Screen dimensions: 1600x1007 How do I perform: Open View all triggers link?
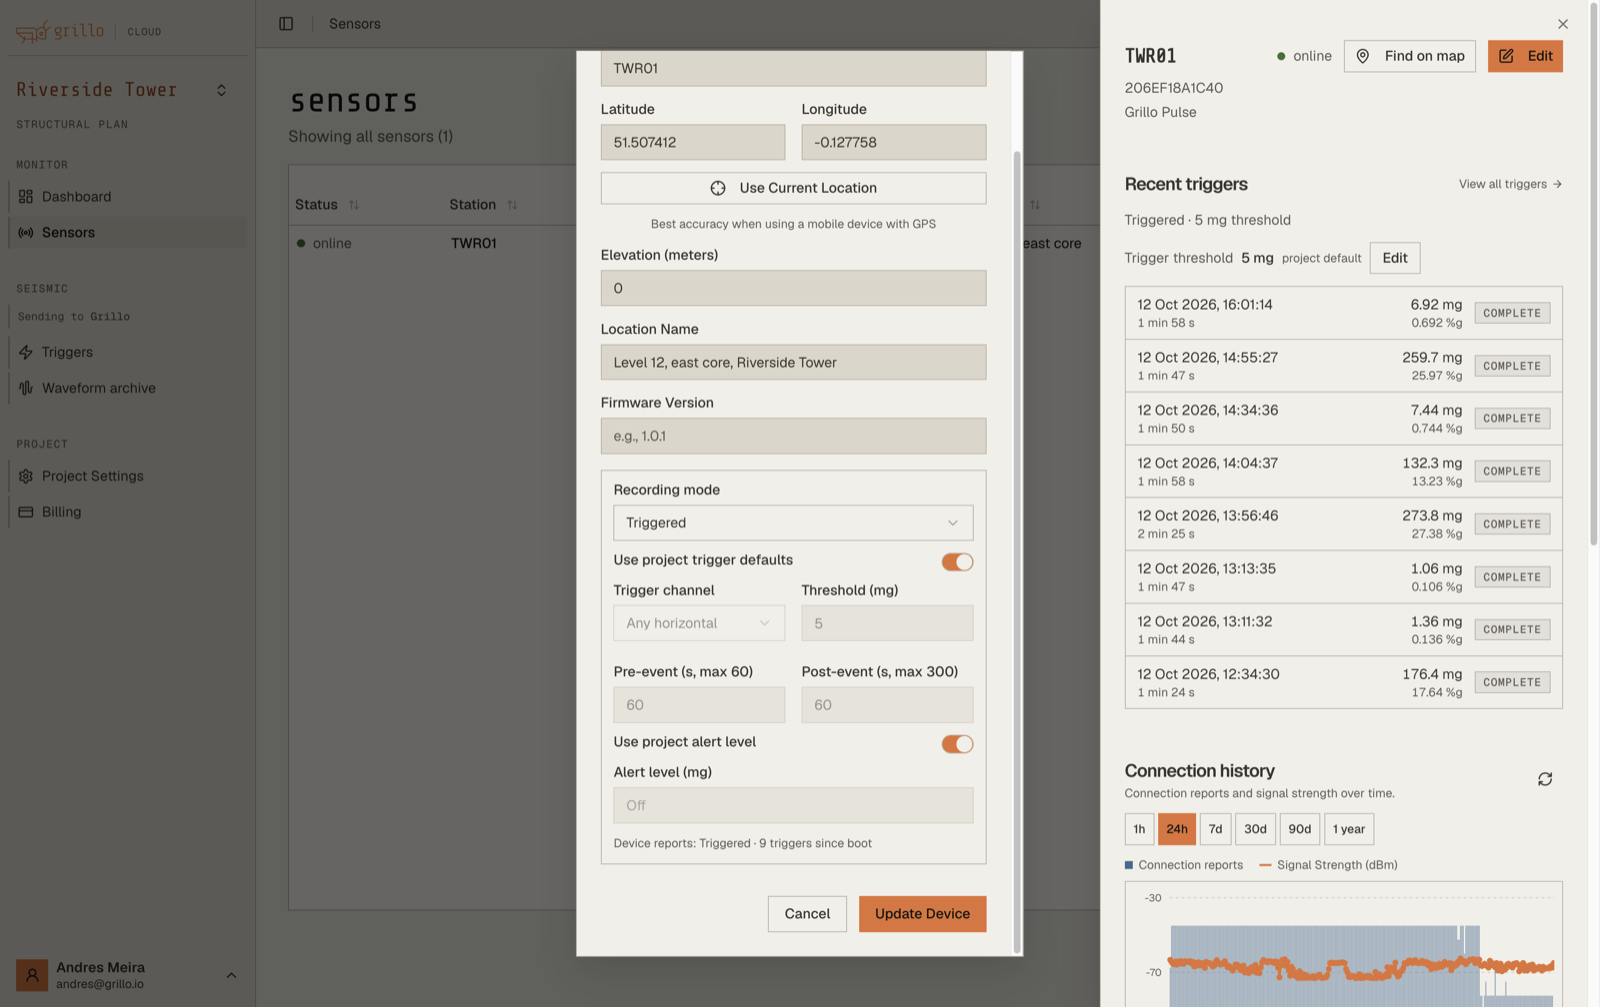tap(1510, 184)
